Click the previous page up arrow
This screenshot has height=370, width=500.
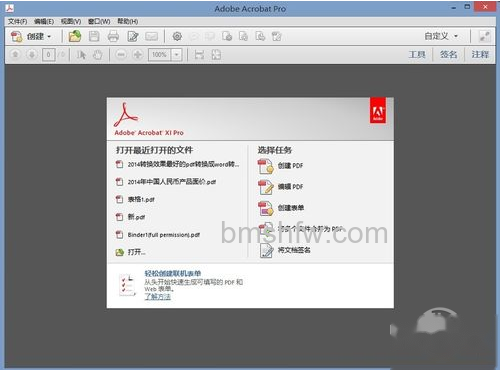click(x=15, y=54)
